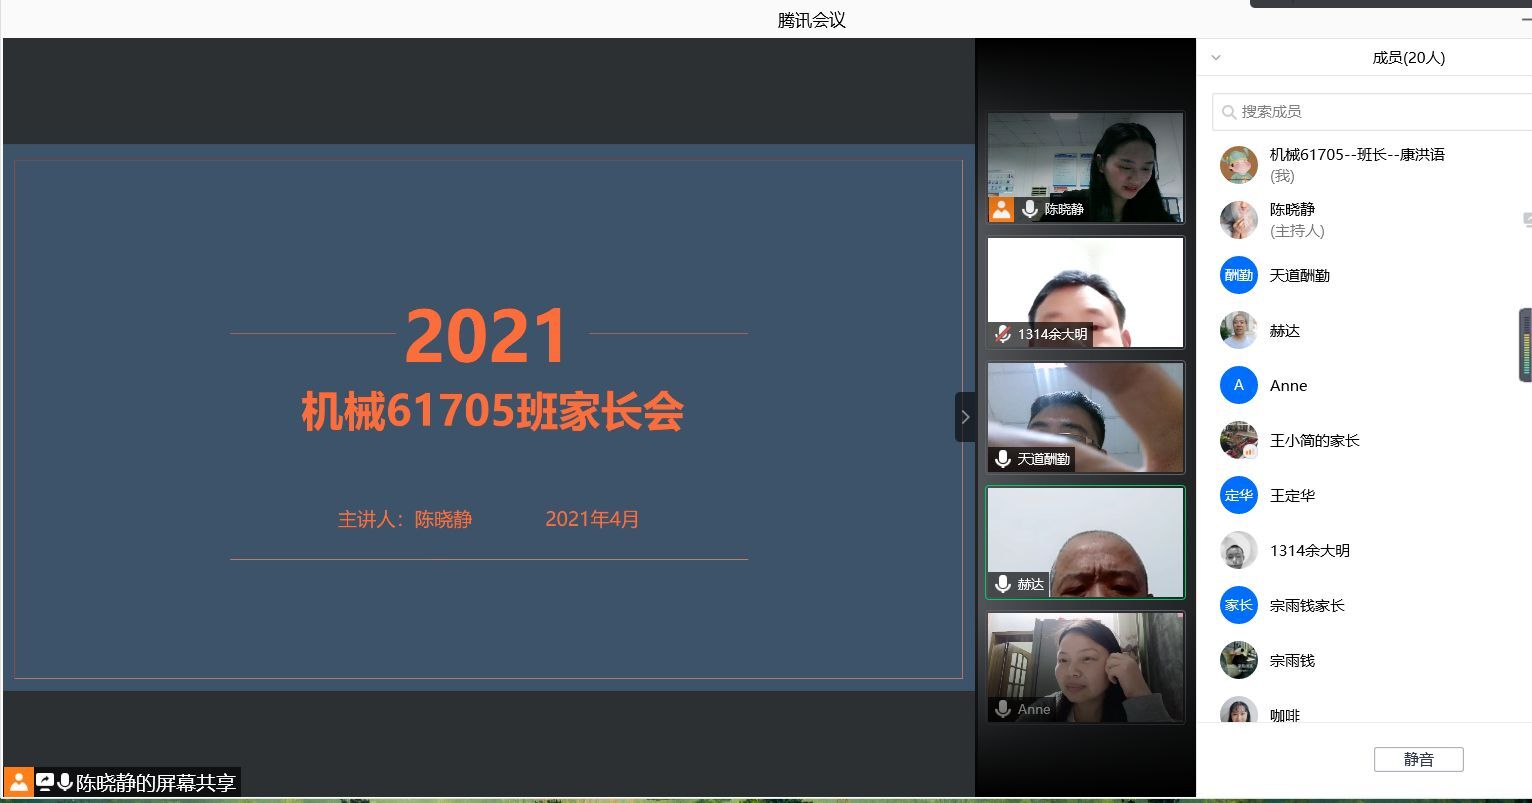Click the screen share icon in bottom-left status bar
The width and height of the screenshot is (1532, 803).
[x=45, y=782]
